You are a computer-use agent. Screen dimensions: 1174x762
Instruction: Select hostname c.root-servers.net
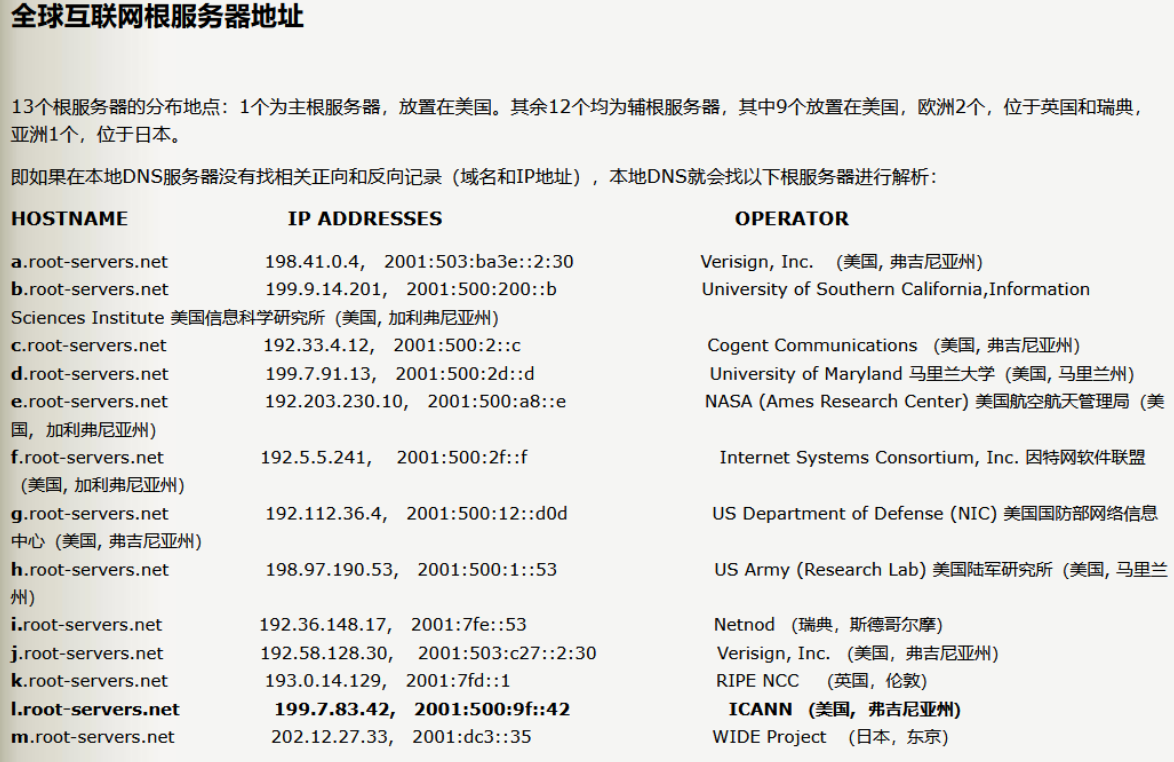tap(88, 346)
